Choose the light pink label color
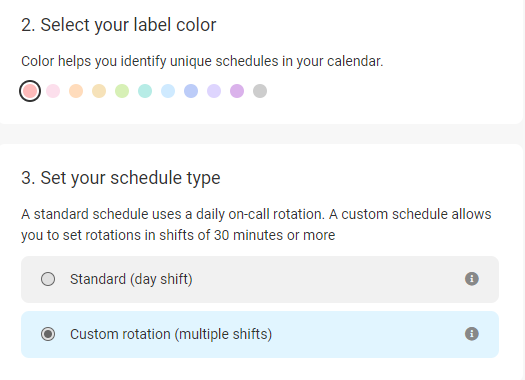 tap(53, 91)
